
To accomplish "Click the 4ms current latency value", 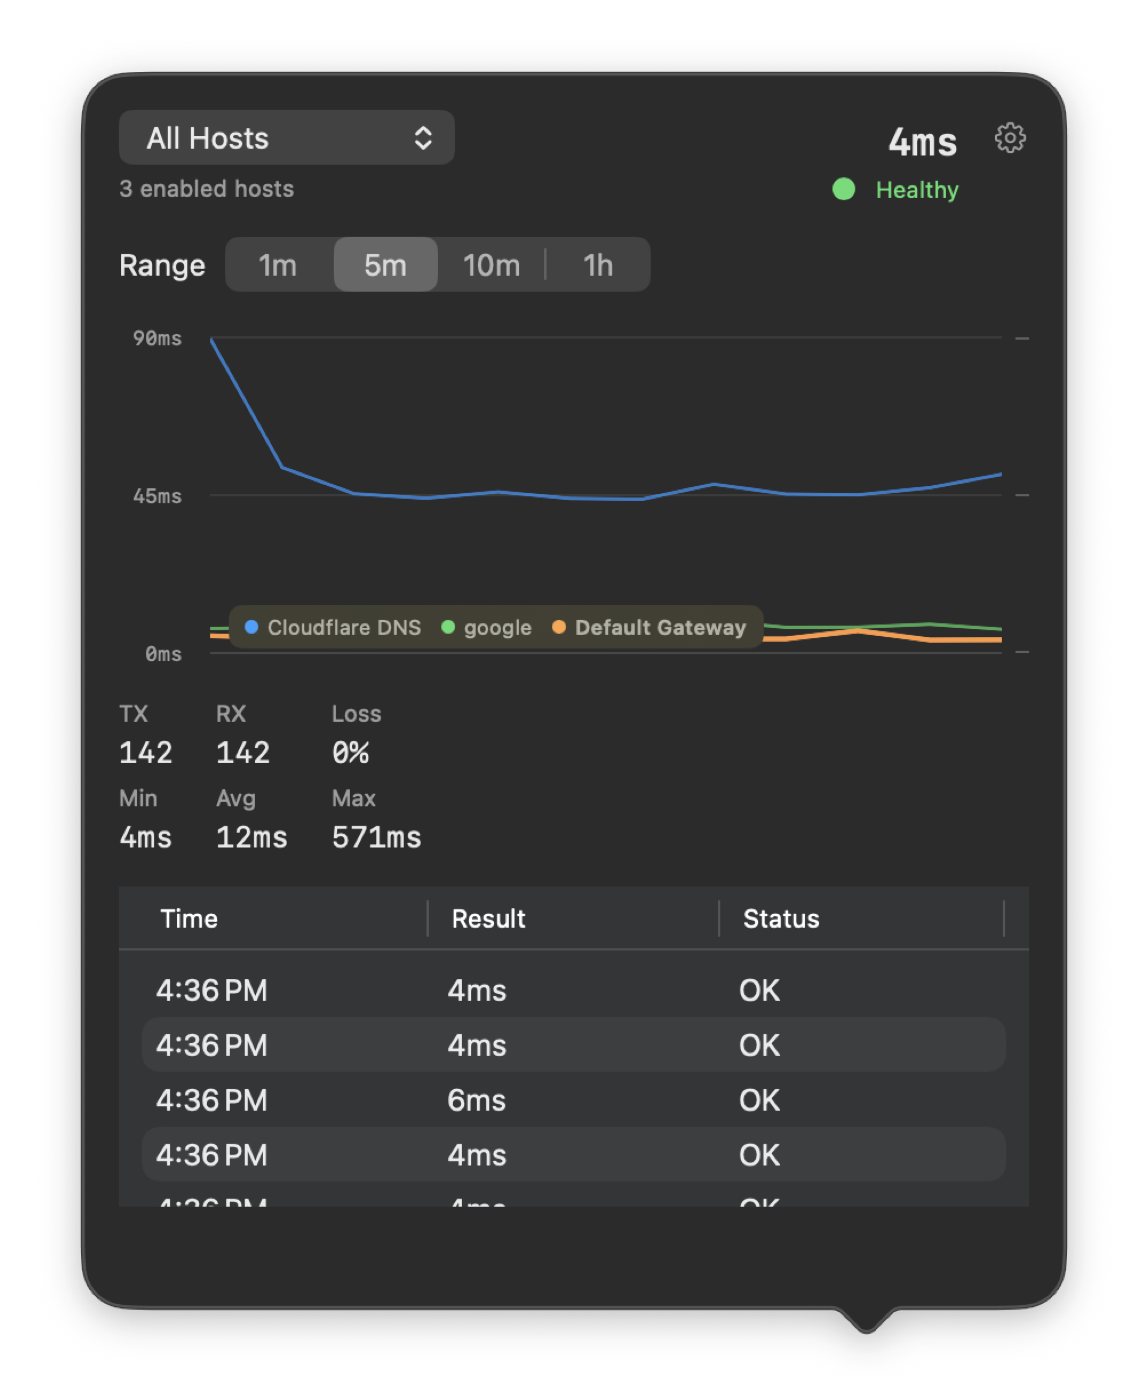I will point(923,142).
